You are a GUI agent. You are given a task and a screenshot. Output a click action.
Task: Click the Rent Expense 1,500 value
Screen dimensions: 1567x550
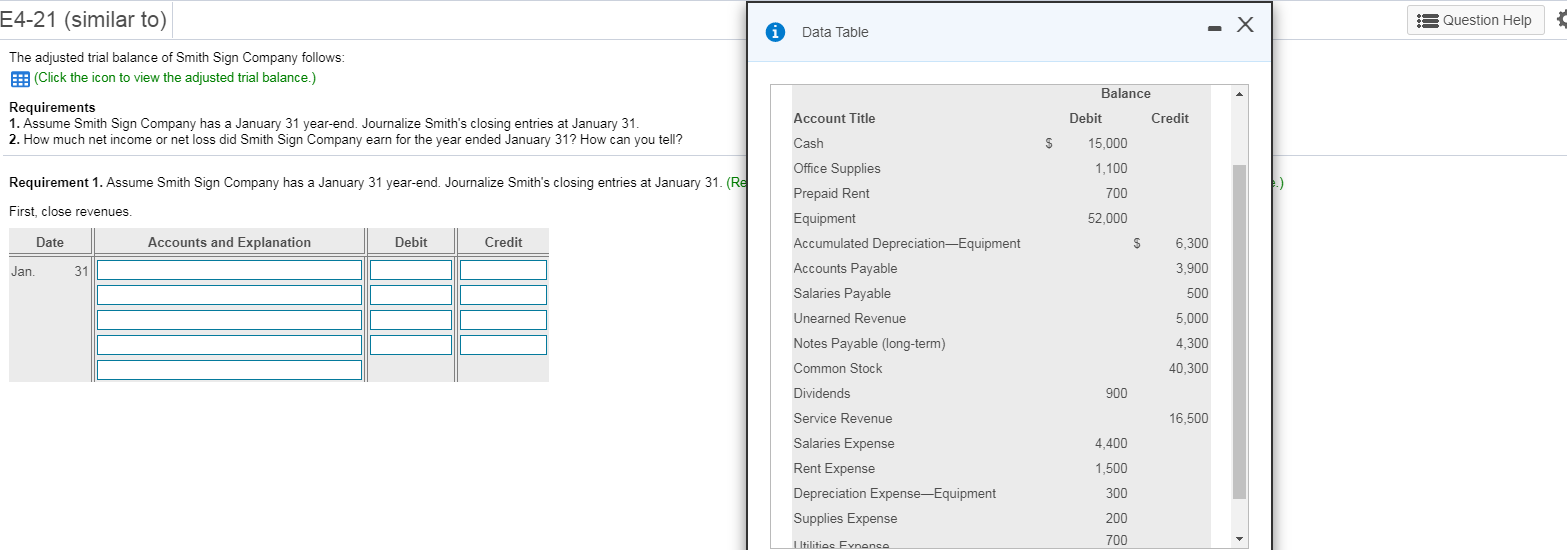click(x=1111, y=468)
